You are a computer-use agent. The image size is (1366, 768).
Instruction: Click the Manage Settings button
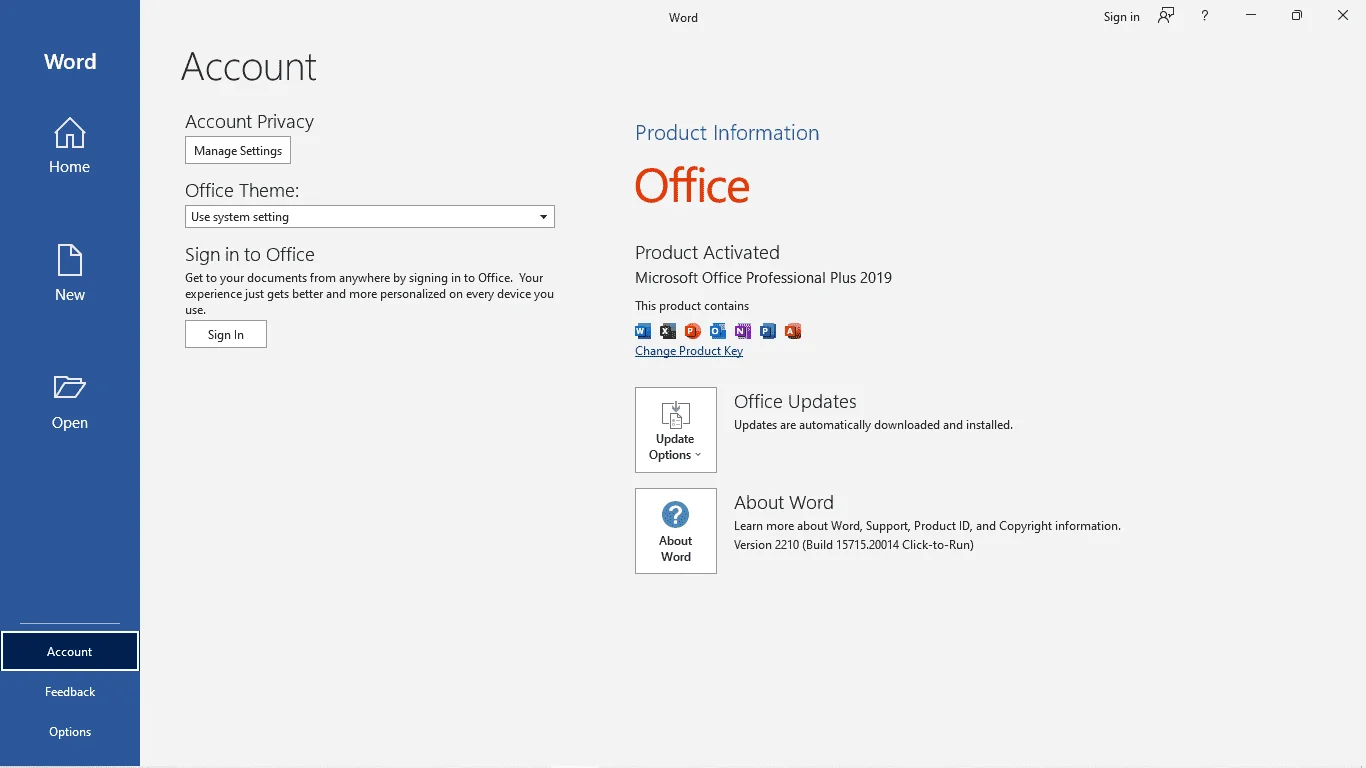(x=238, y=151)
